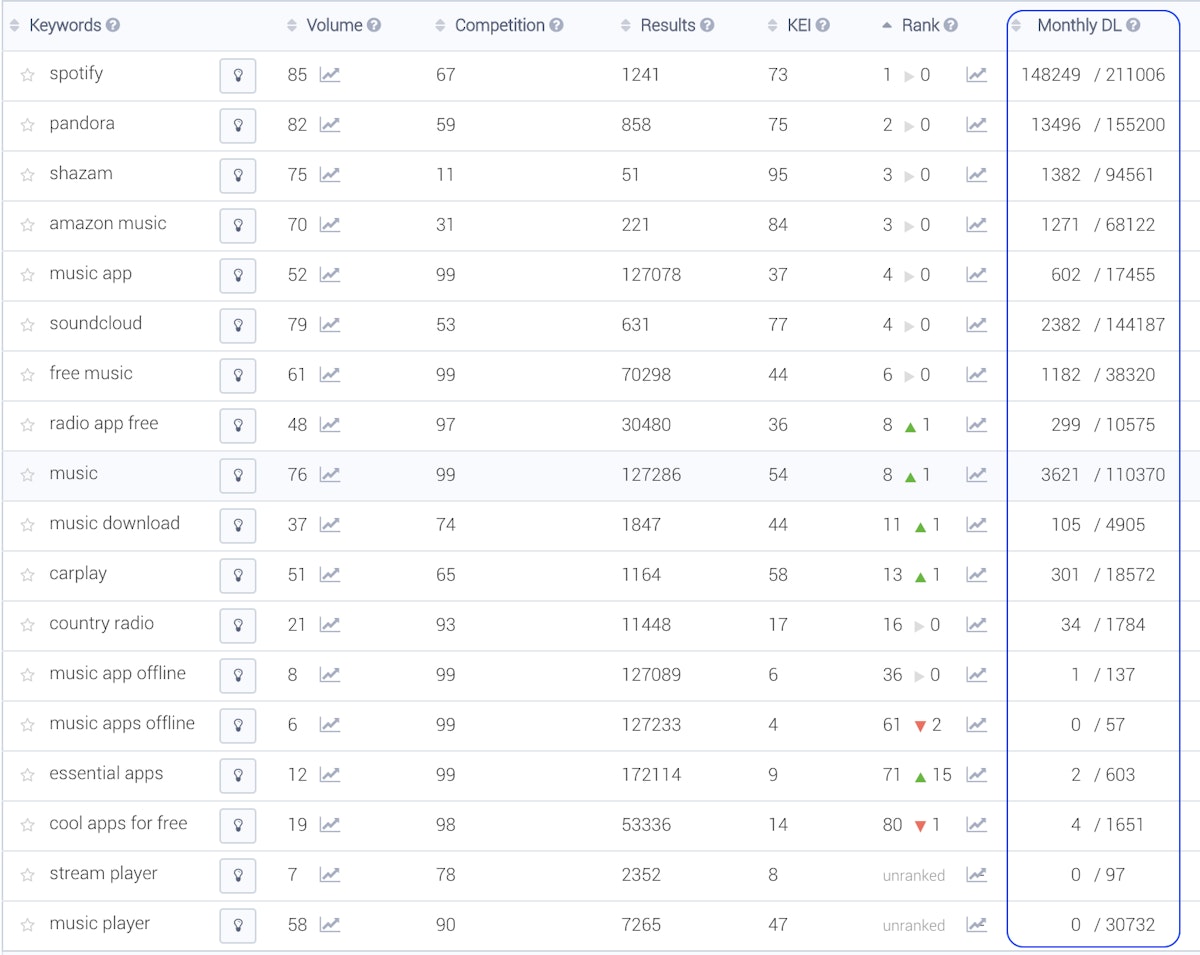
Task: Click the lightbulb suggestions icon for spotify
Action: [x=237, y=75]
